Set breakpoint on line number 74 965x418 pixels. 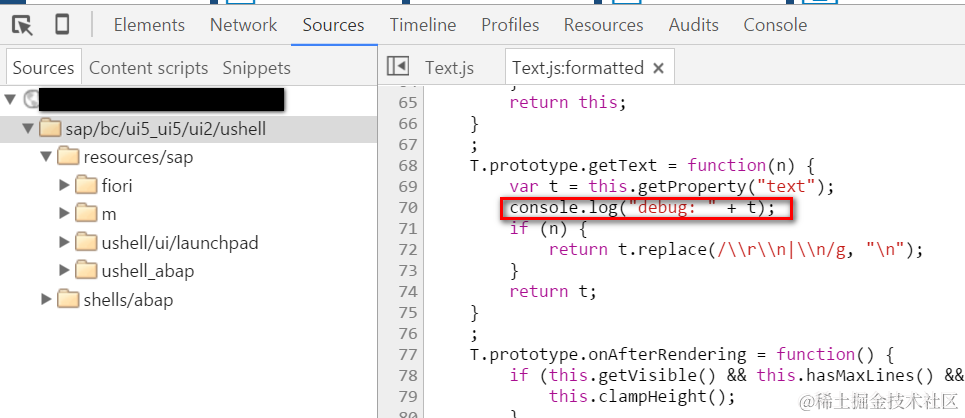[x=407, y=291]
